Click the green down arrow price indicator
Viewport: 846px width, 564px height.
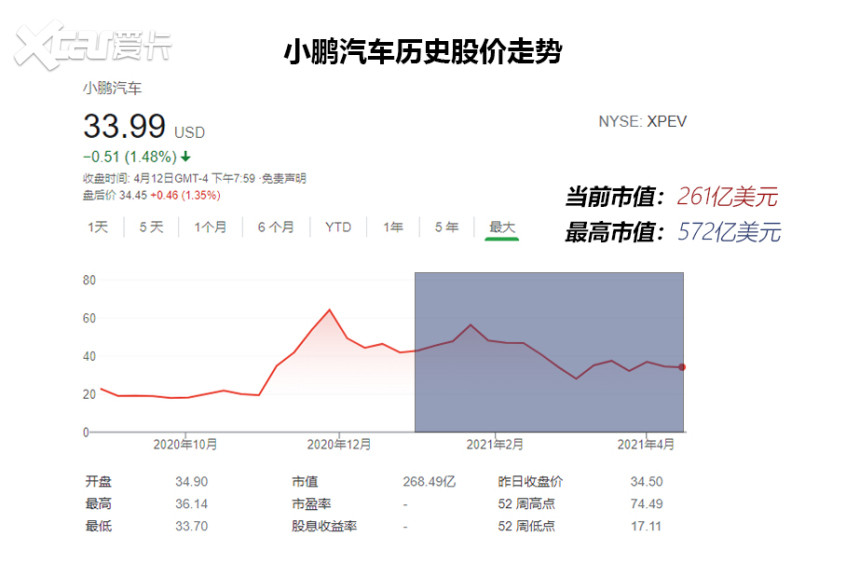186,157
